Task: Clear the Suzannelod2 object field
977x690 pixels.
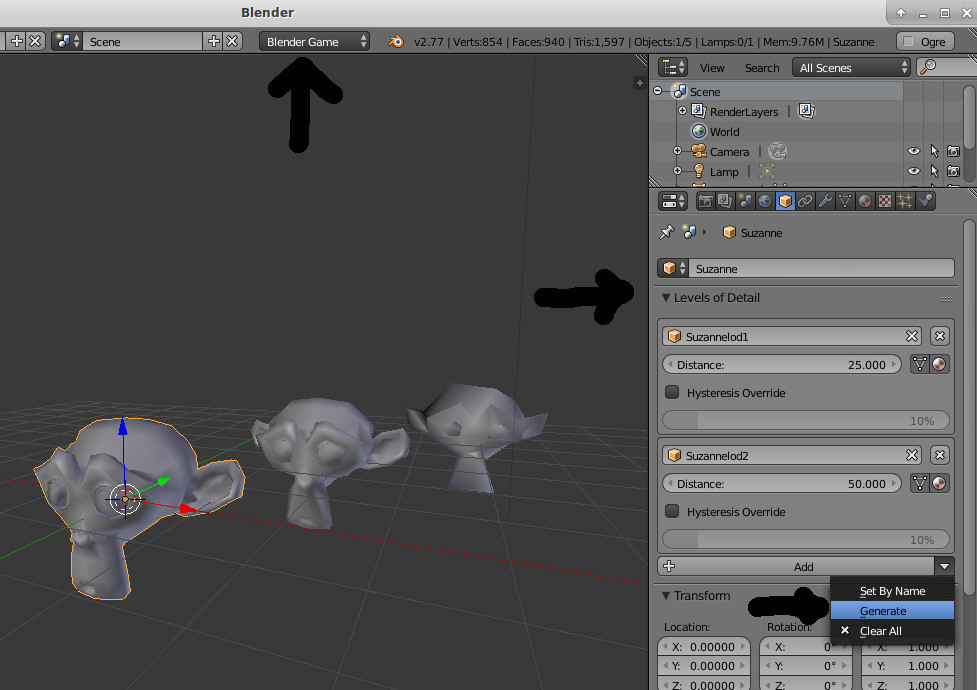Action: click(912, 456)
